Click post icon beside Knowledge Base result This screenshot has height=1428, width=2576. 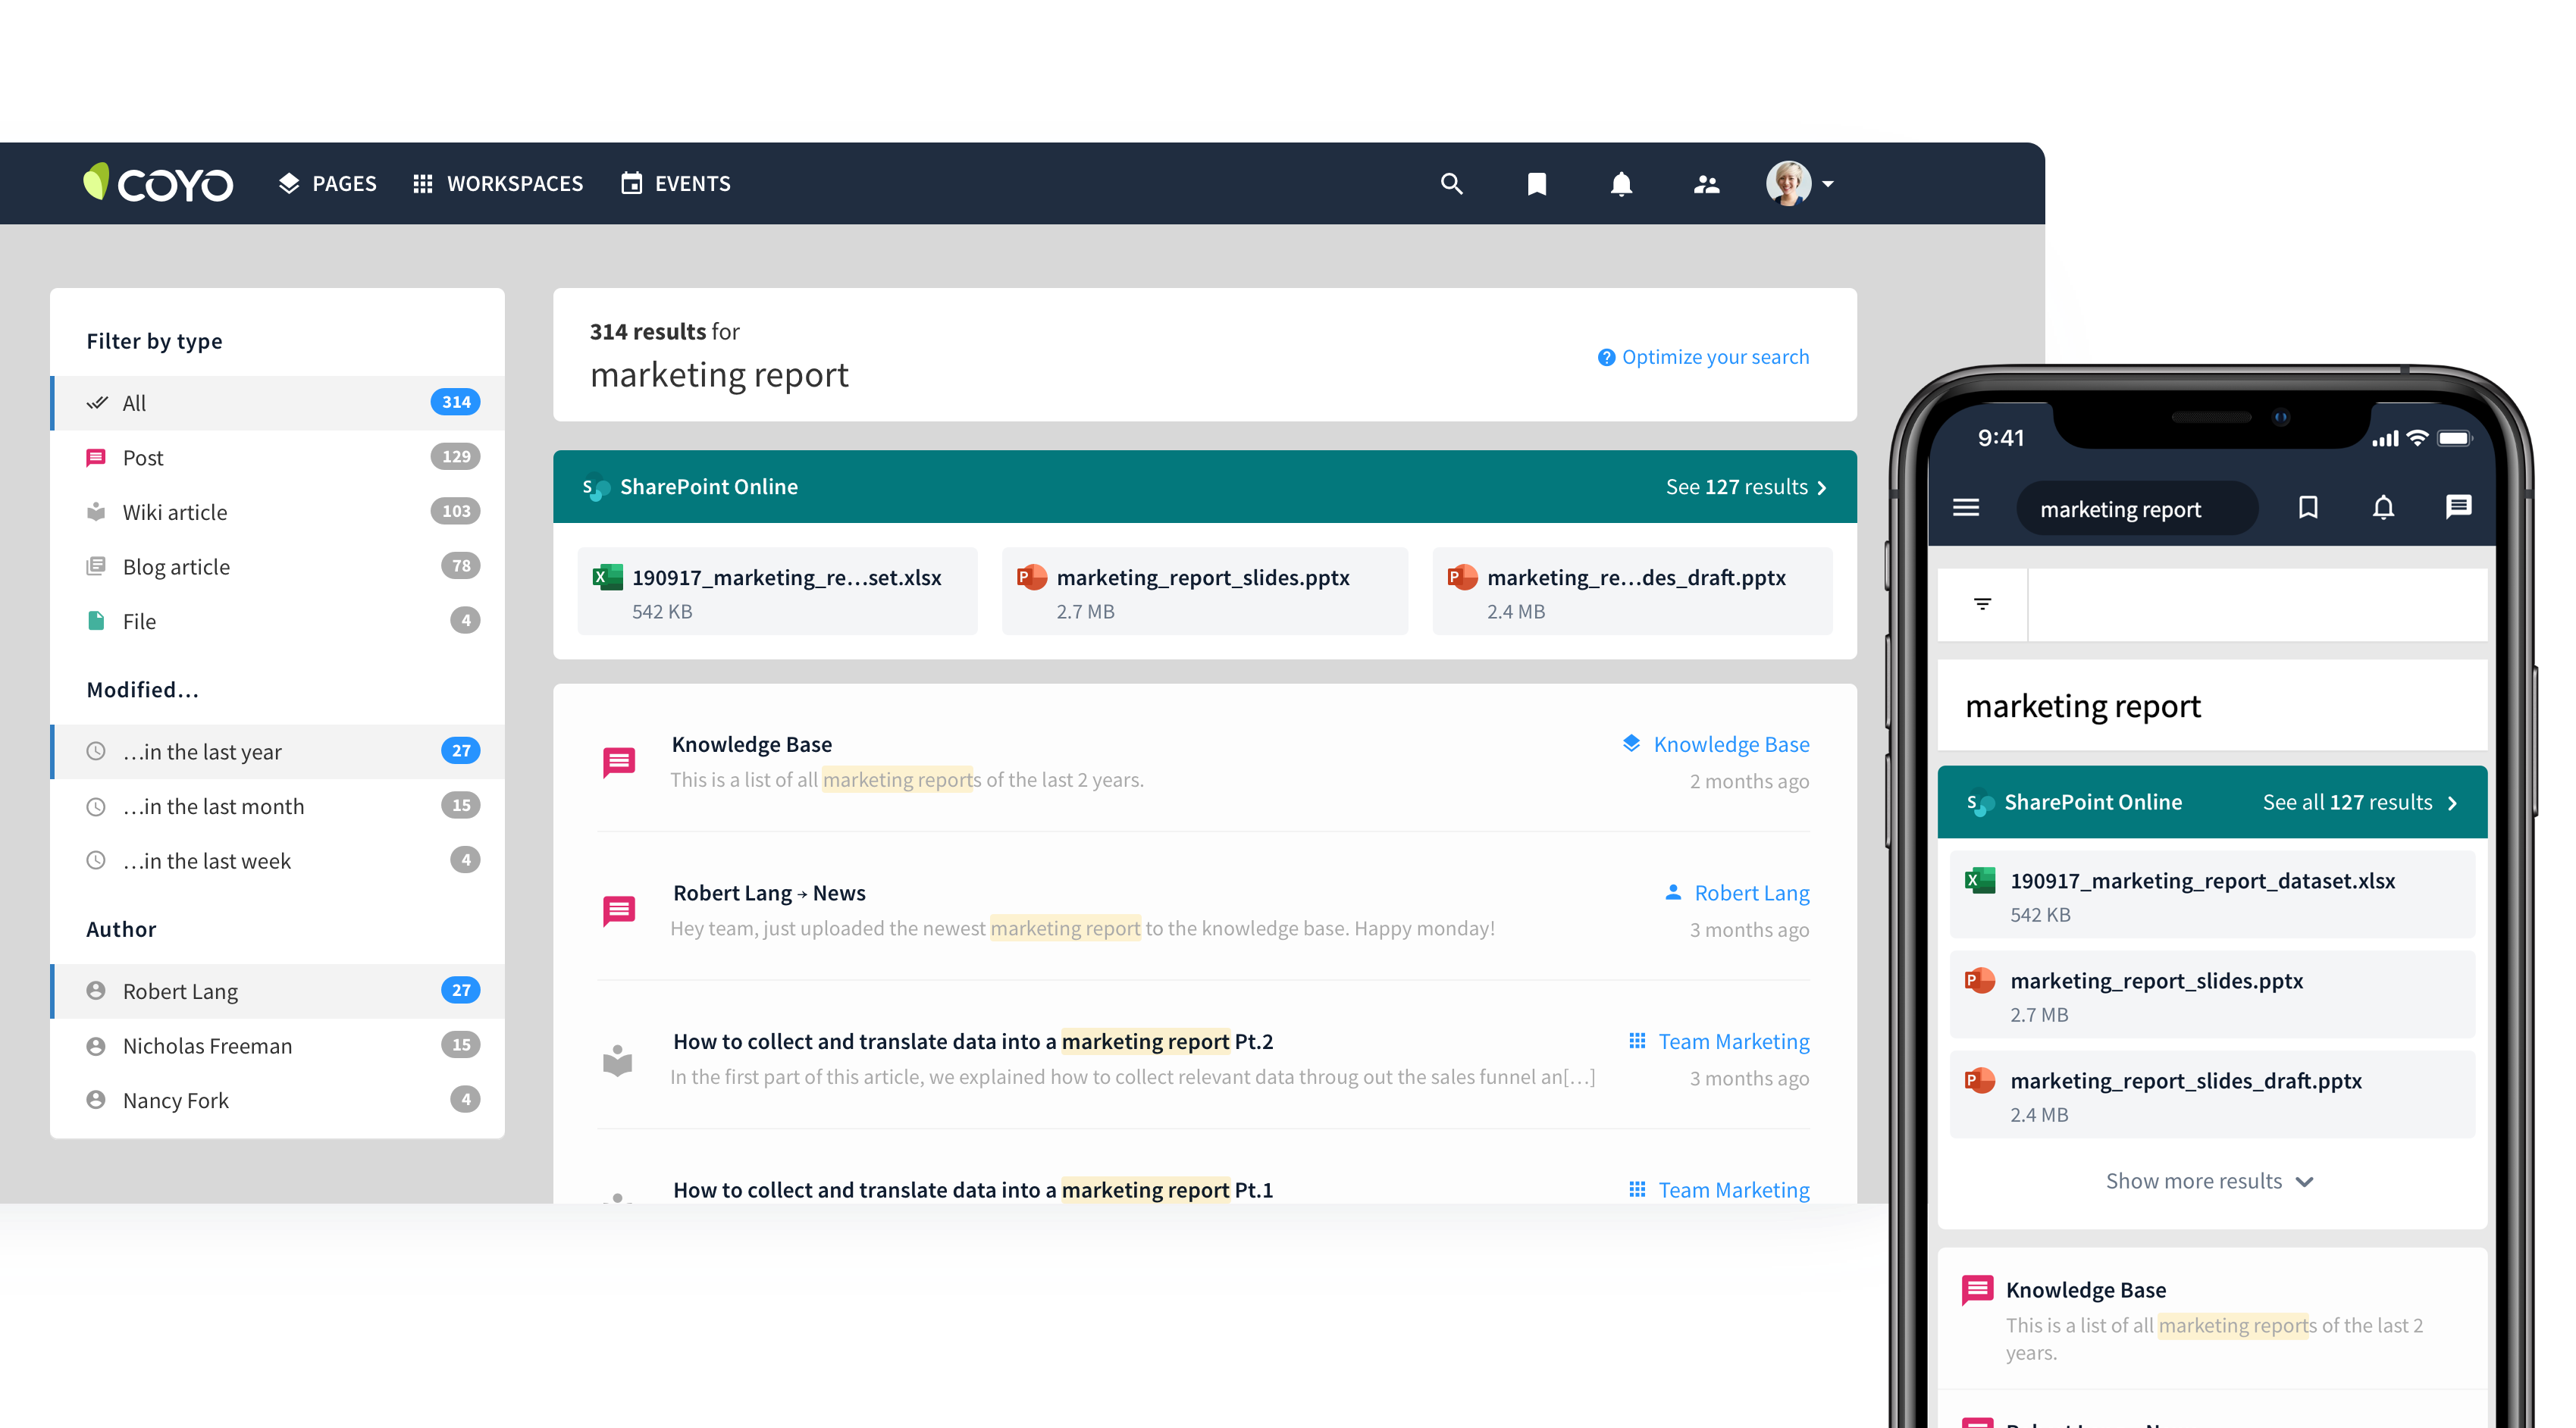click(619, 762)
